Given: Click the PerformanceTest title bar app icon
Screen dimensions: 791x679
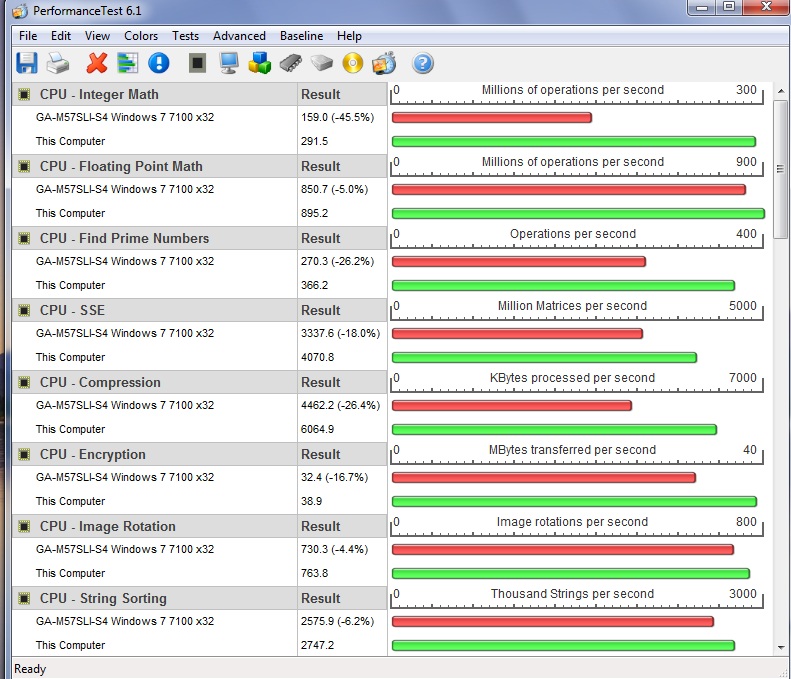Looking at the screenshot, I should click(x=20, y=11).
